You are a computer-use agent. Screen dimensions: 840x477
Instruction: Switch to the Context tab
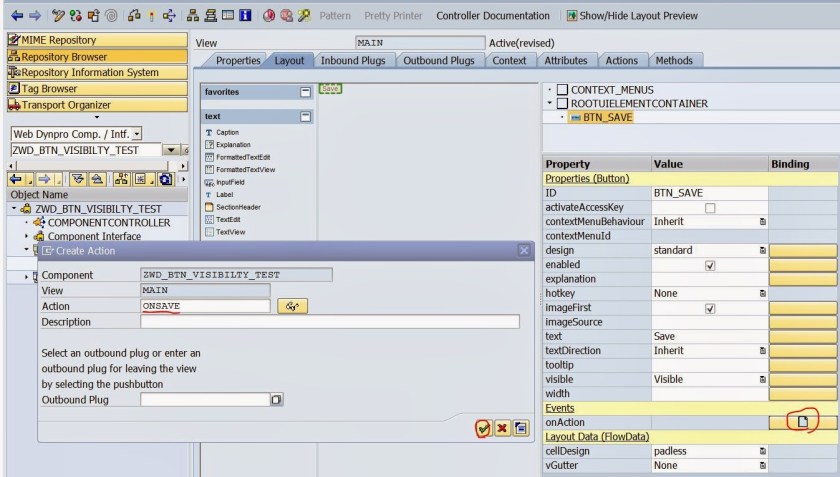[509, 61]
